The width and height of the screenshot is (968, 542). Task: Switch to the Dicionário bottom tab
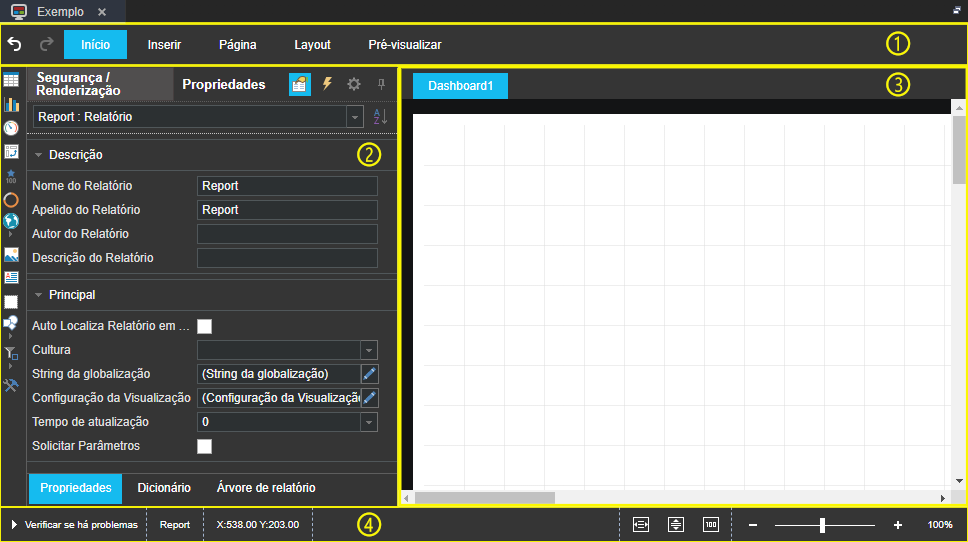pyautogui.click(x=164, y=488)
